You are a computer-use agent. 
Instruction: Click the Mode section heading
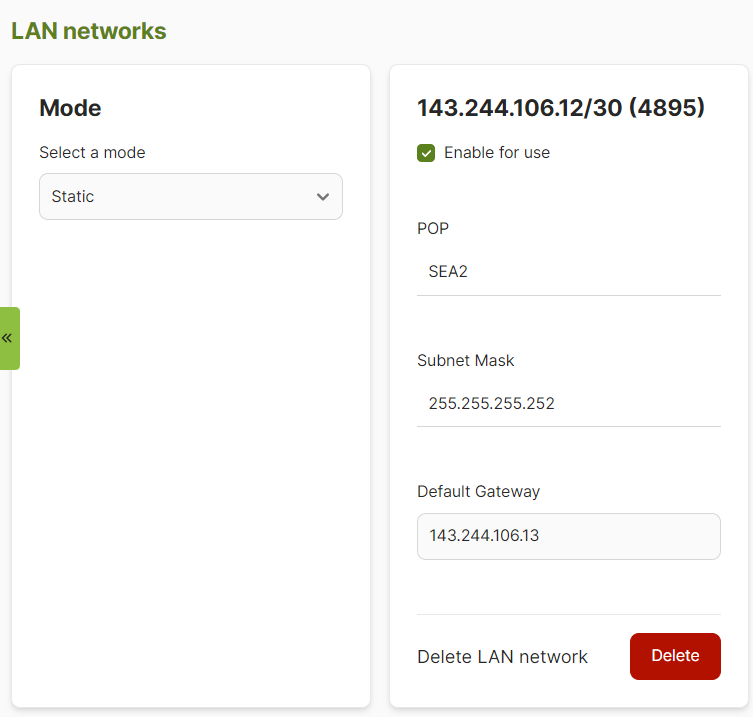click(x=70, y=108)
